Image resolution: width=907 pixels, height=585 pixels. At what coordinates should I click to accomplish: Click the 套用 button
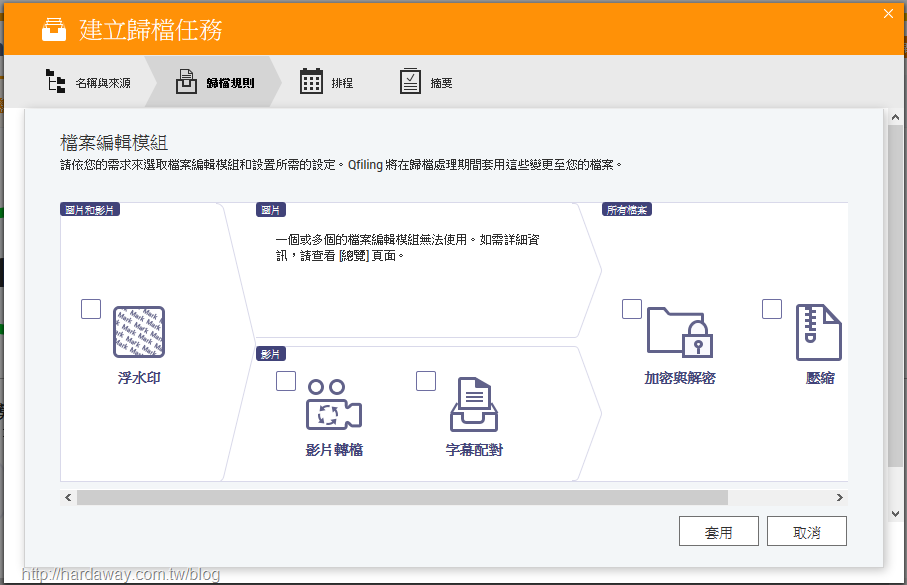pyautogui.click(x=718, y=531)
